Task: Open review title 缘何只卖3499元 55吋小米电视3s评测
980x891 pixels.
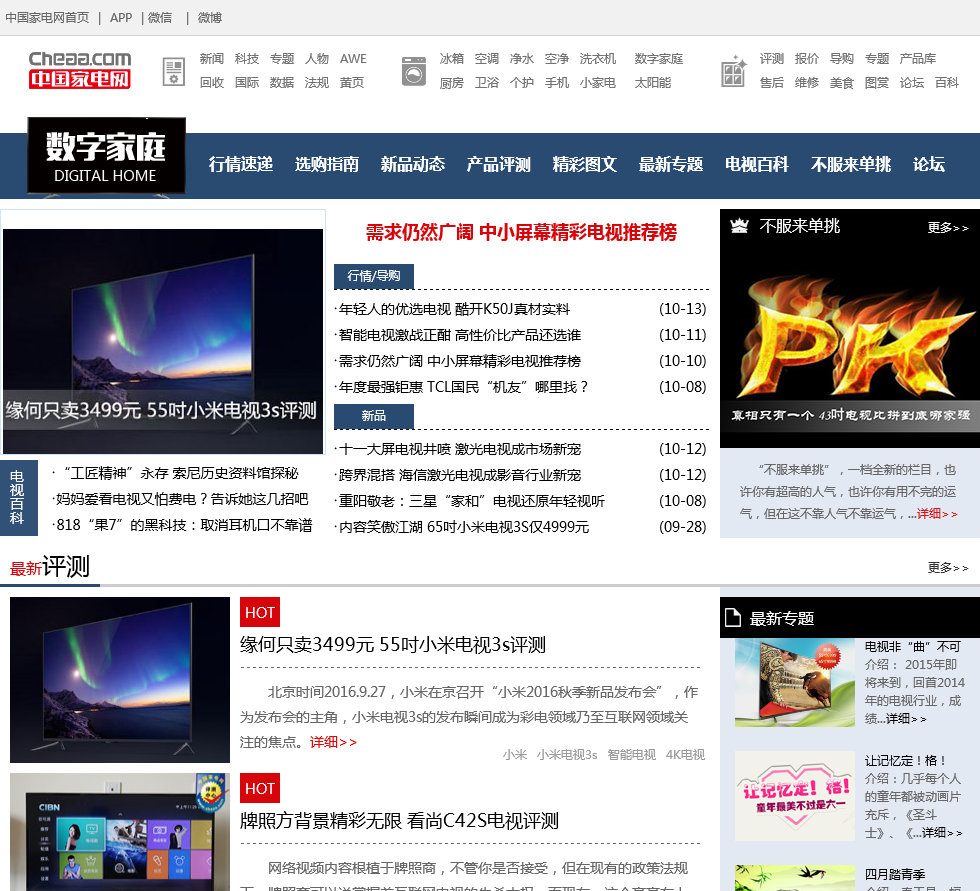Action: (393, 645)
